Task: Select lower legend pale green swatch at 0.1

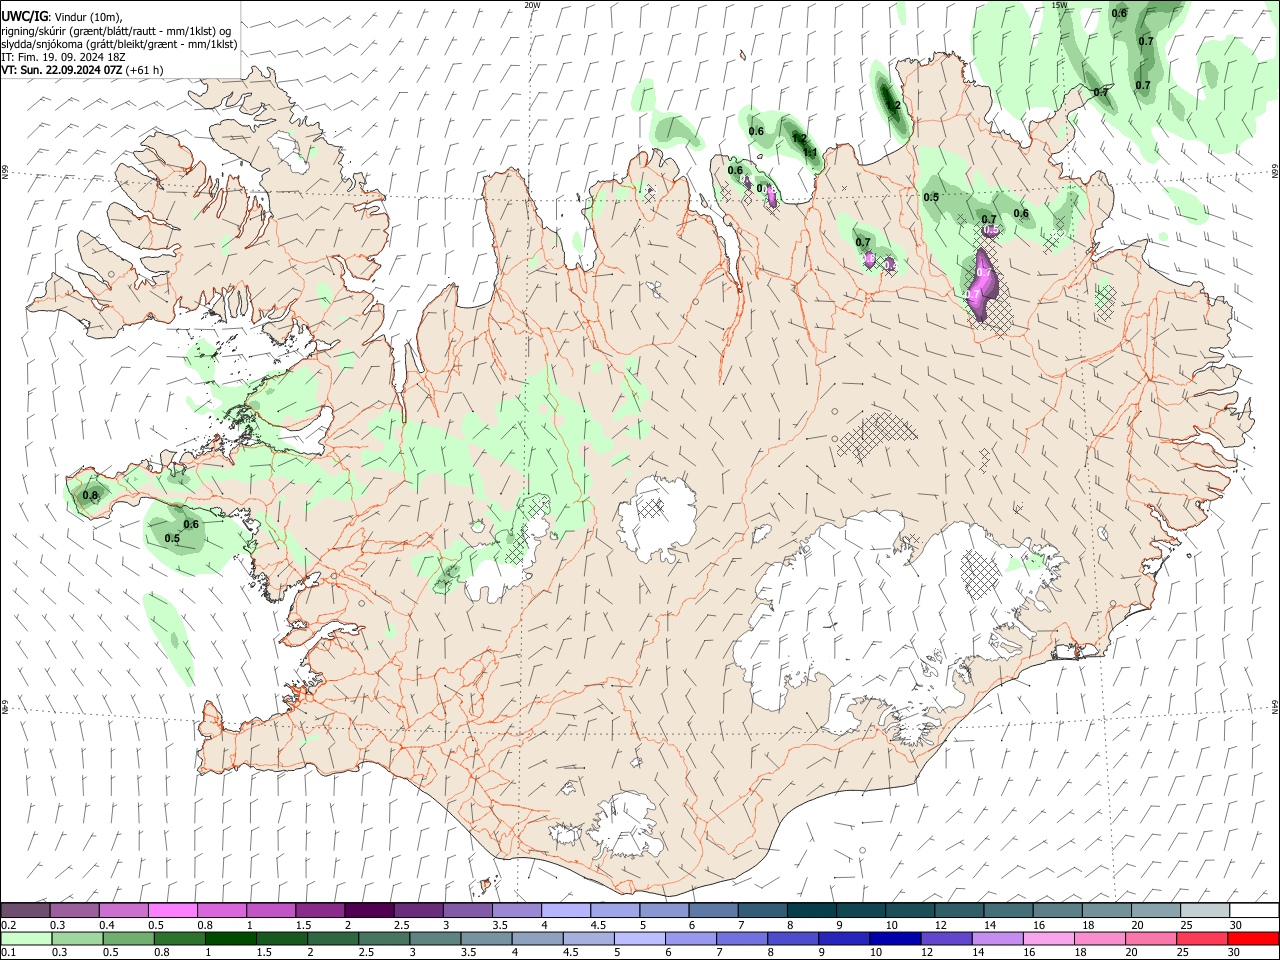Action: 26,938
